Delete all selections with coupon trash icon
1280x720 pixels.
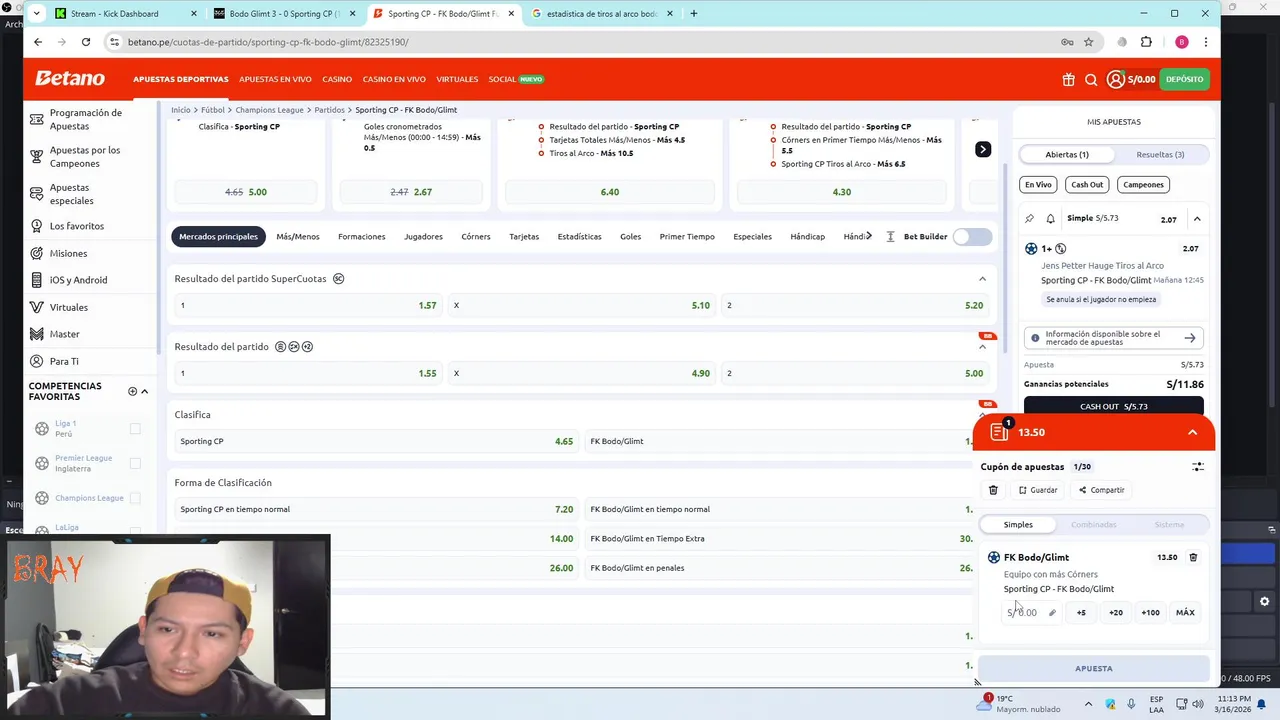(x=993, y=490)
